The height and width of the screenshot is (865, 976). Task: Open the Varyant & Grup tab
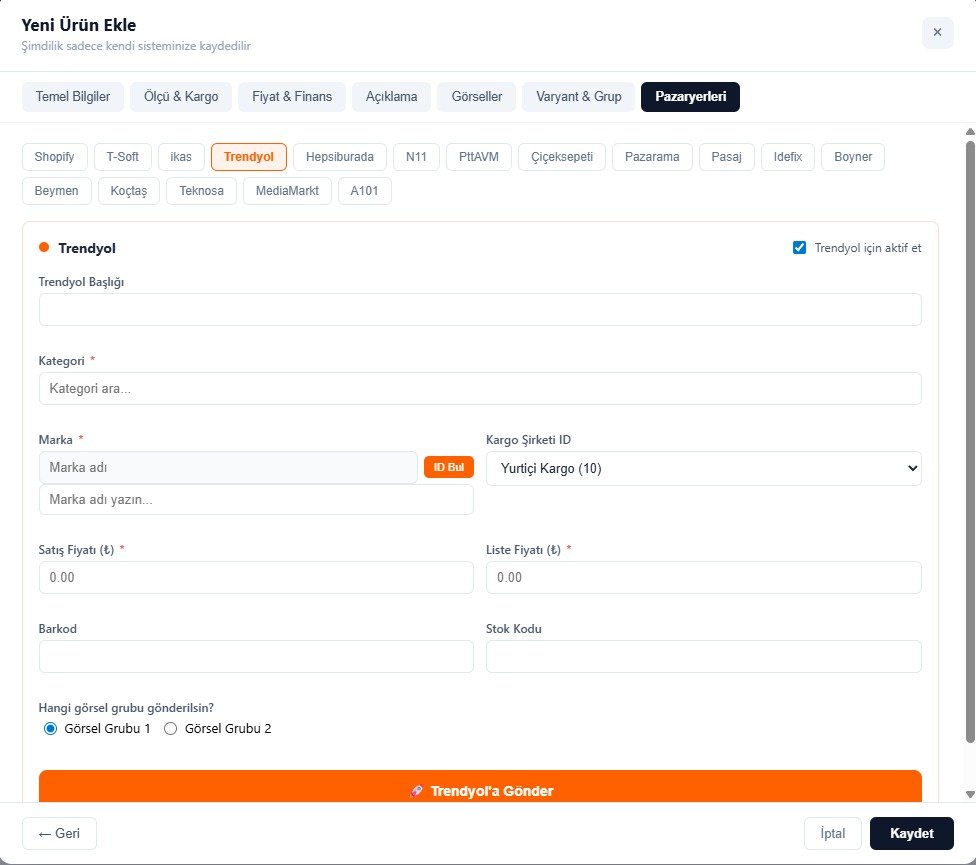pos(579,96)
